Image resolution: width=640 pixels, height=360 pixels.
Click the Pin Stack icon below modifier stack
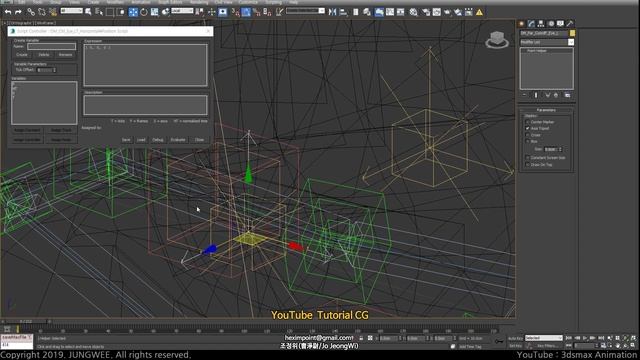coord(524,95)
